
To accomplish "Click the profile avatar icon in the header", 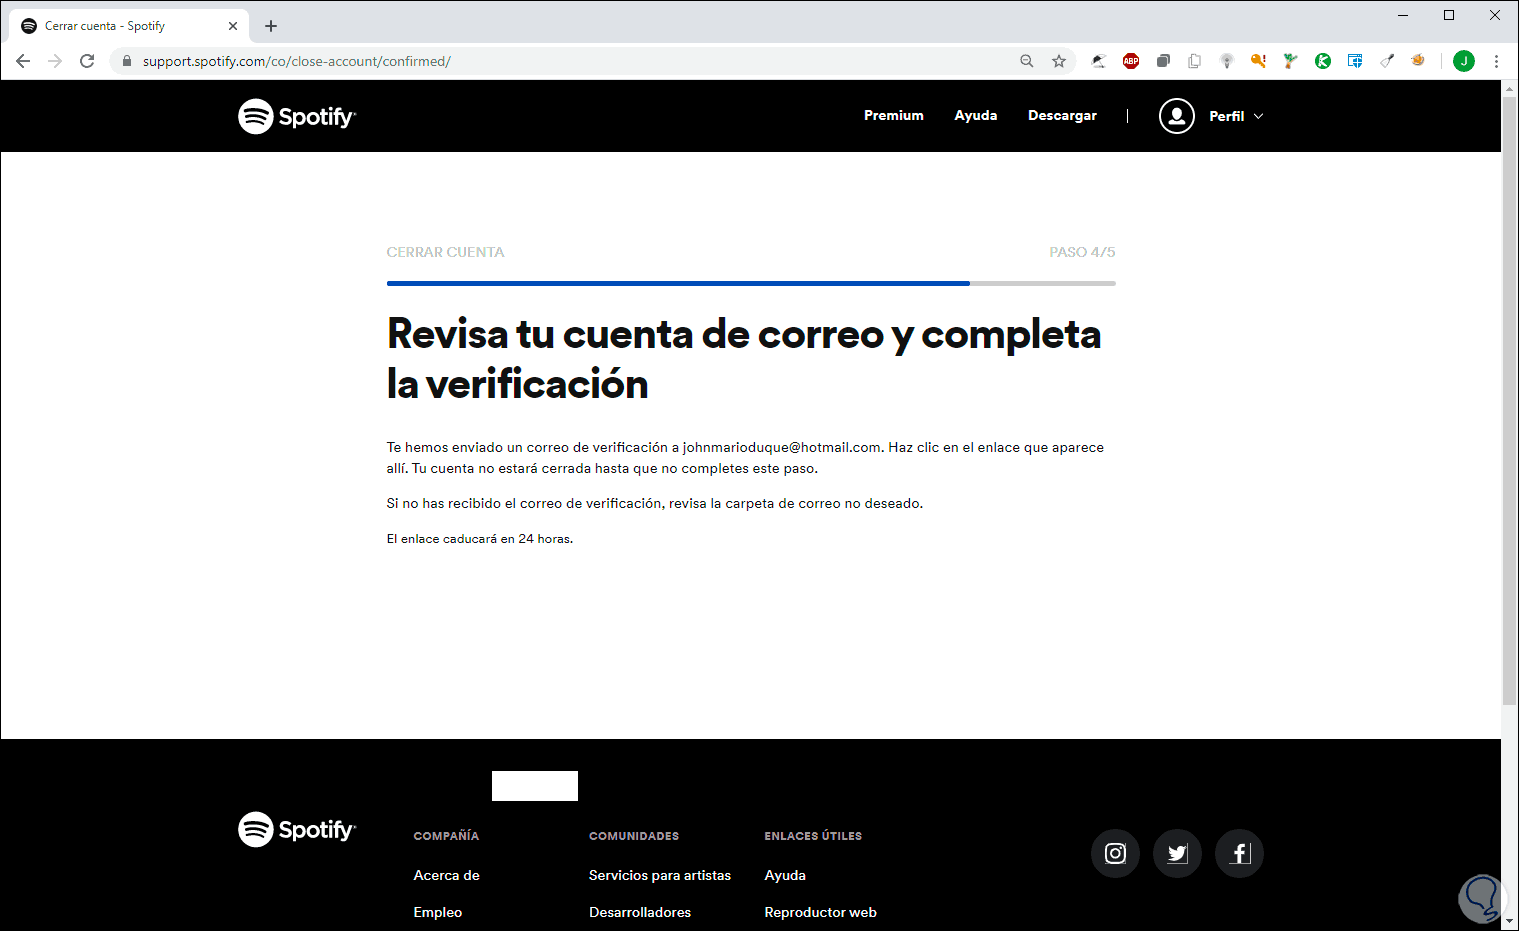I will point(1177,116).
